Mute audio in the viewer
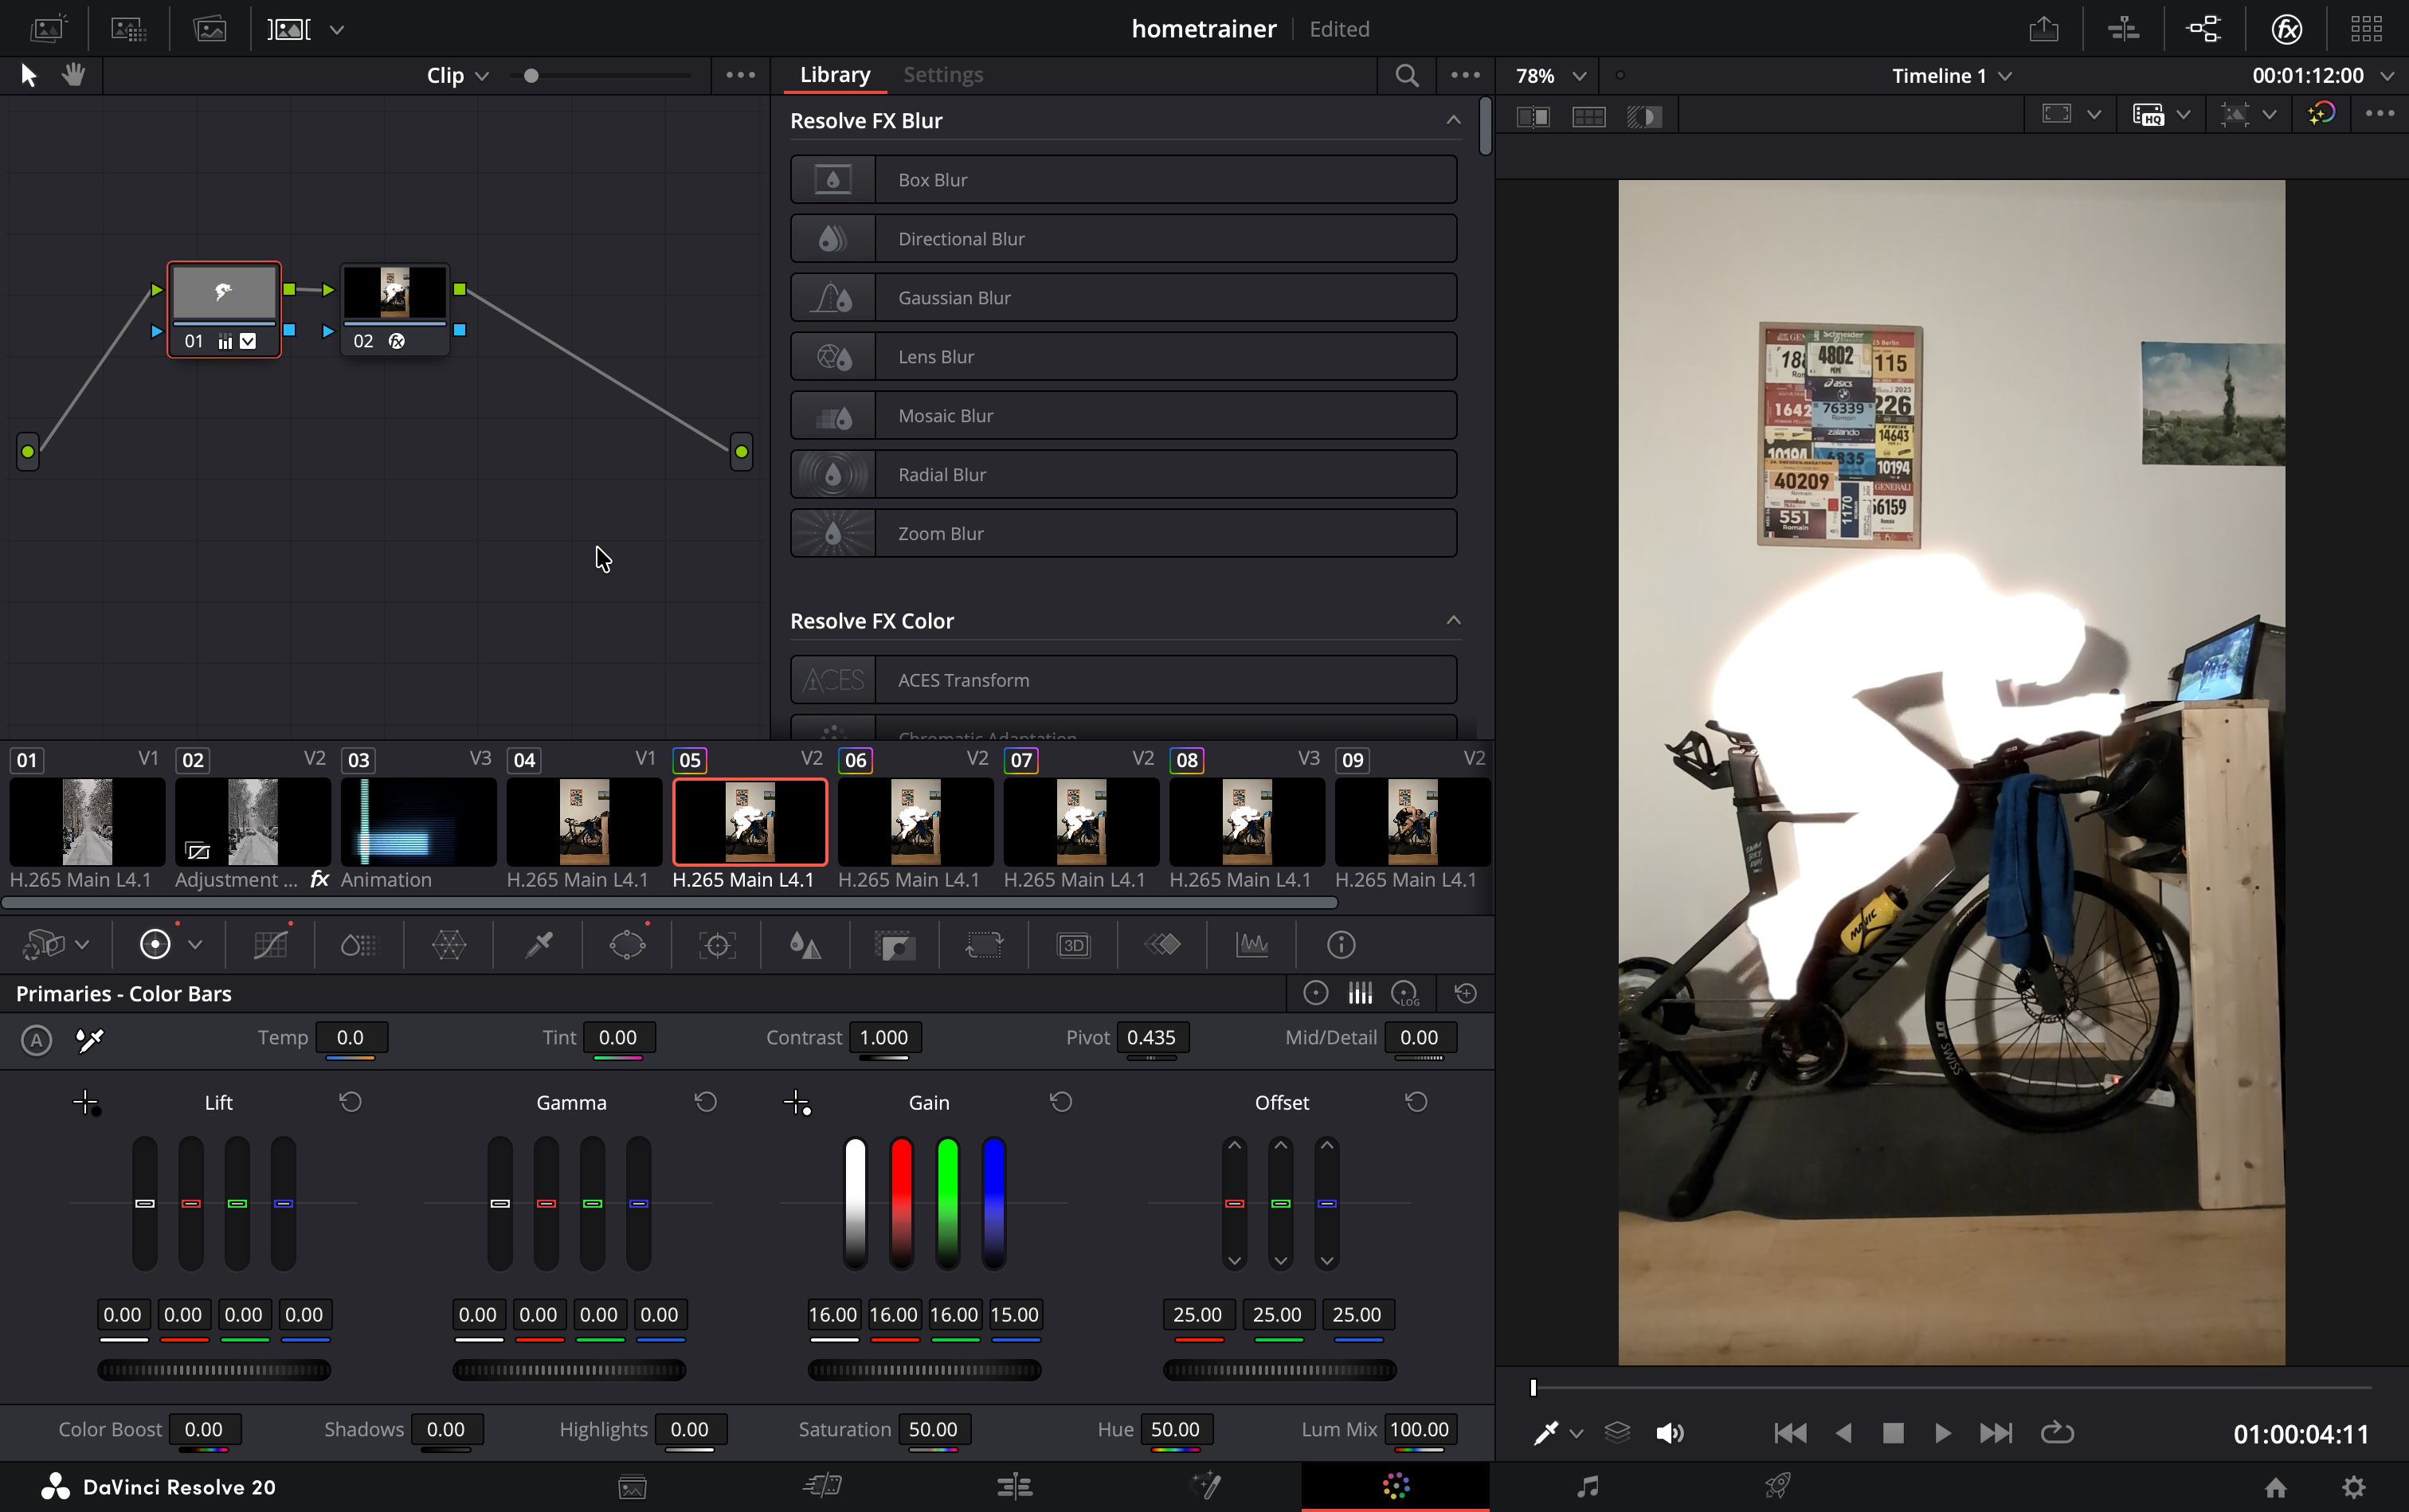The height and width of the screenshot is (1512, 2409). click(x=1669, y=1432)
